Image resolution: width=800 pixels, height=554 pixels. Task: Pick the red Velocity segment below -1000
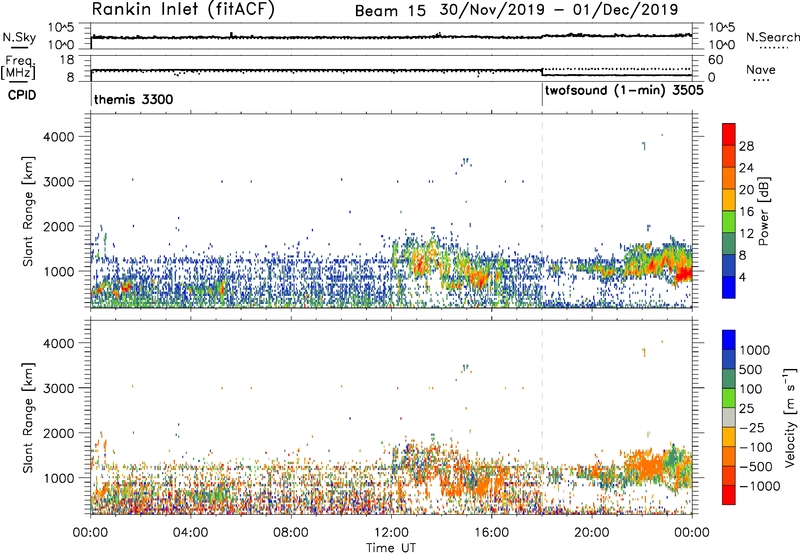pyautogui.click(x=729, y=495)
